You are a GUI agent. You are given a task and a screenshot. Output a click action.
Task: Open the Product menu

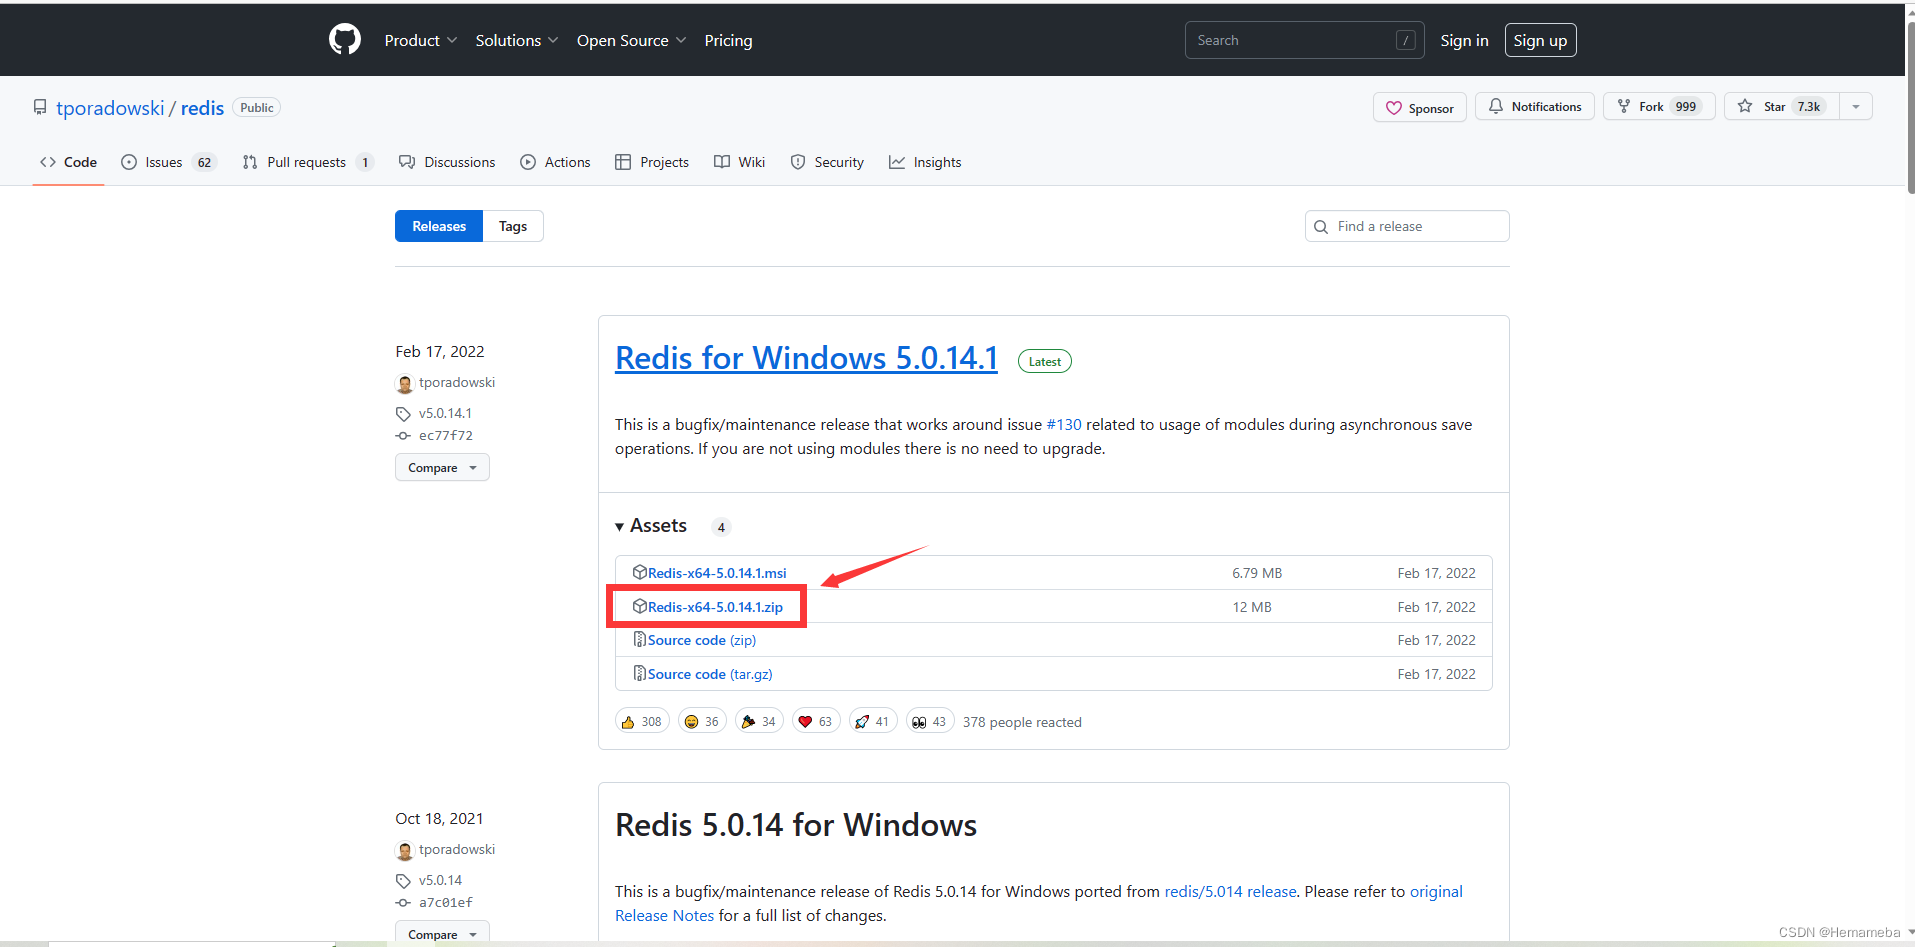pyautogui.click(x=420, y=40)
